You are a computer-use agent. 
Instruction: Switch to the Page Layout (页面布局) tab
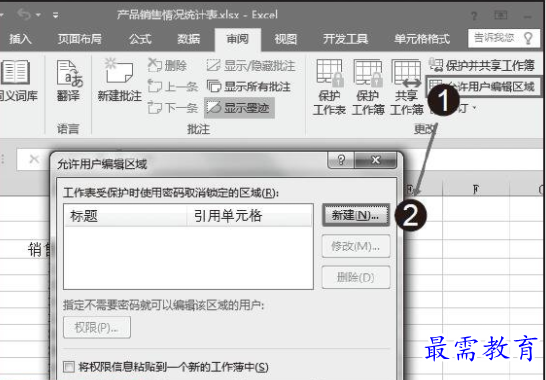[79, 39]
